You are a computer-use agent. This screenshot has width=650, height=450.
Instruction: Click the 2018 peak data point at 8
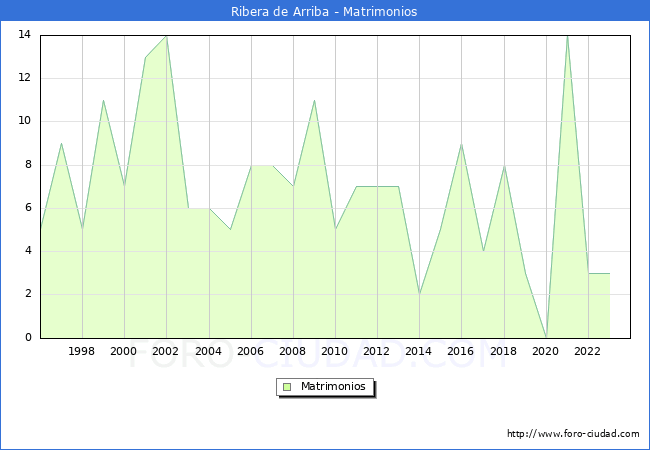(504, 166)
